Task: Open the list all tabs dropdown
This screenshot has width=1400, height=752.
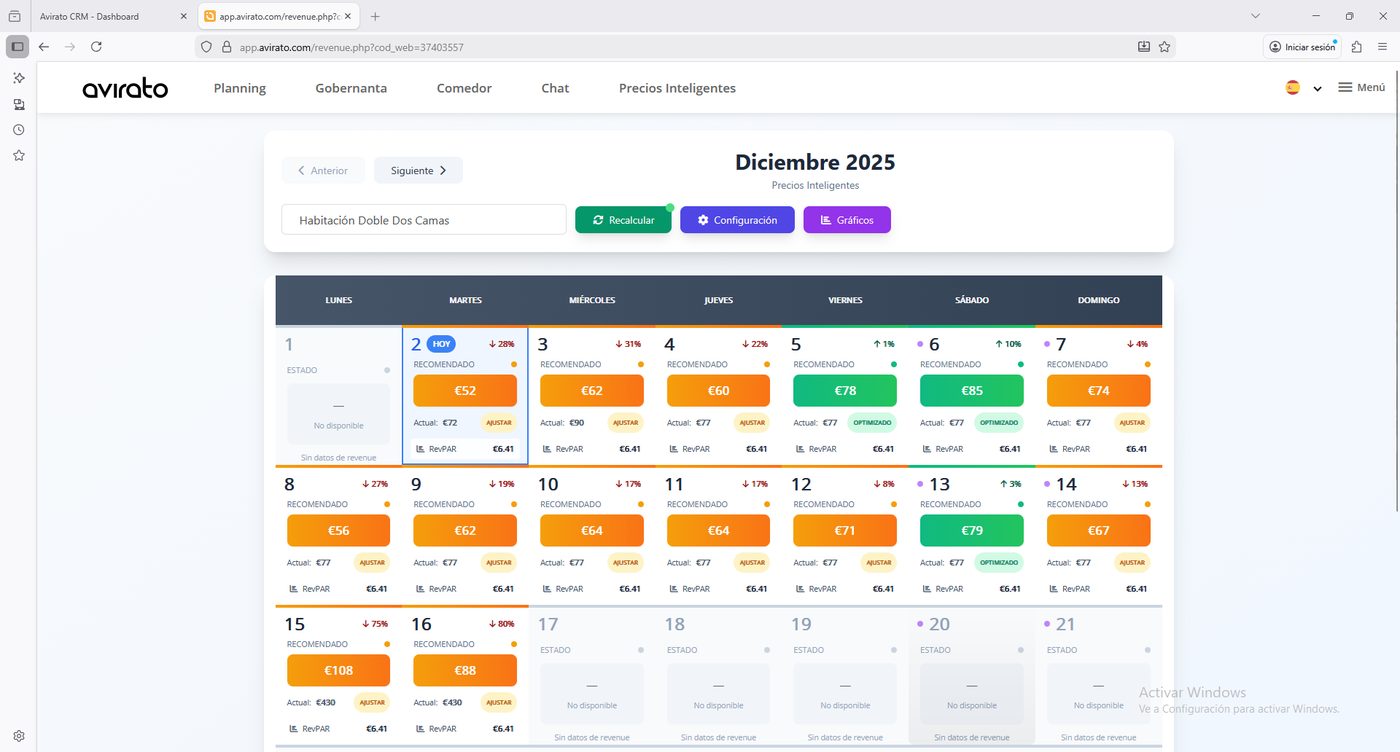Action: point(1256,16)
